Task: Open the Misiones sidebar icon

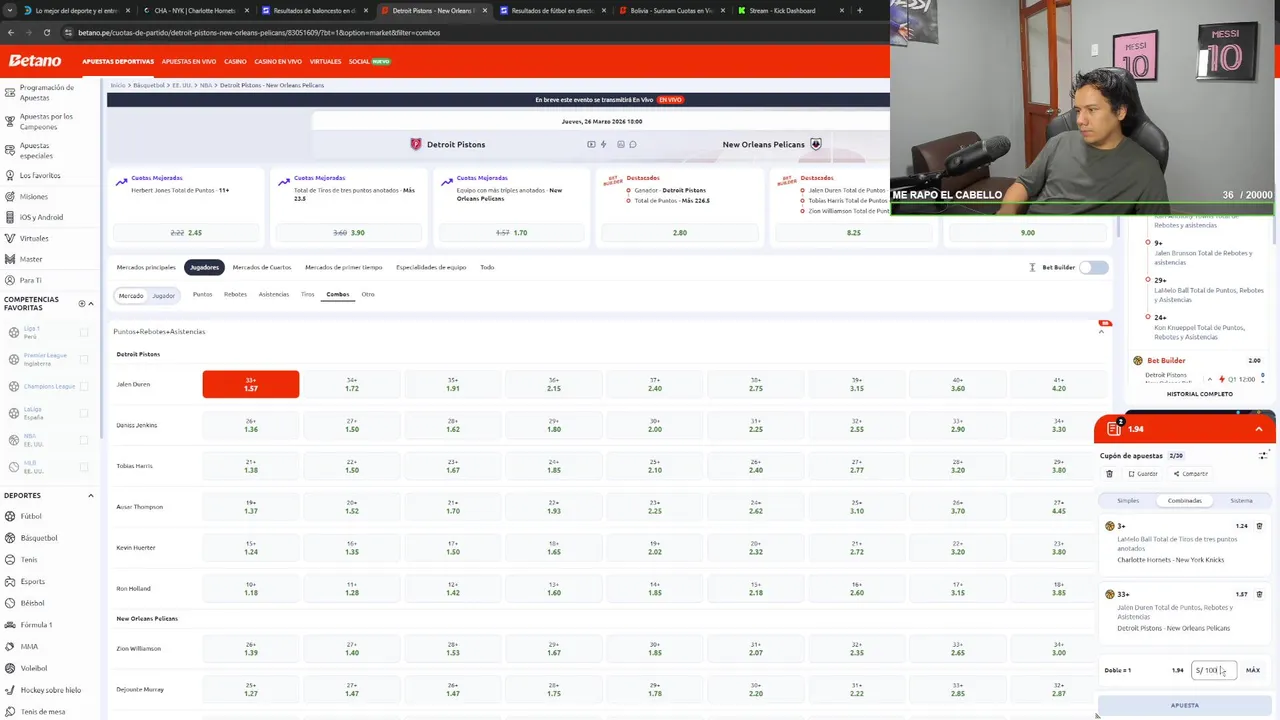Action: (9, 196)
